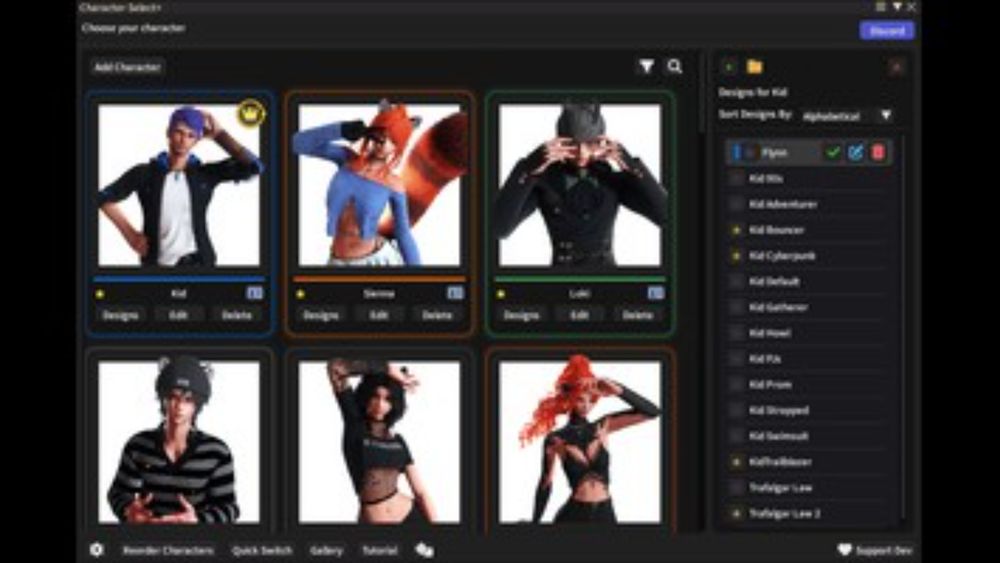Toggle the favorite star on Kid's card
The height and width of the screenshot is (563, 1000).
100,294
